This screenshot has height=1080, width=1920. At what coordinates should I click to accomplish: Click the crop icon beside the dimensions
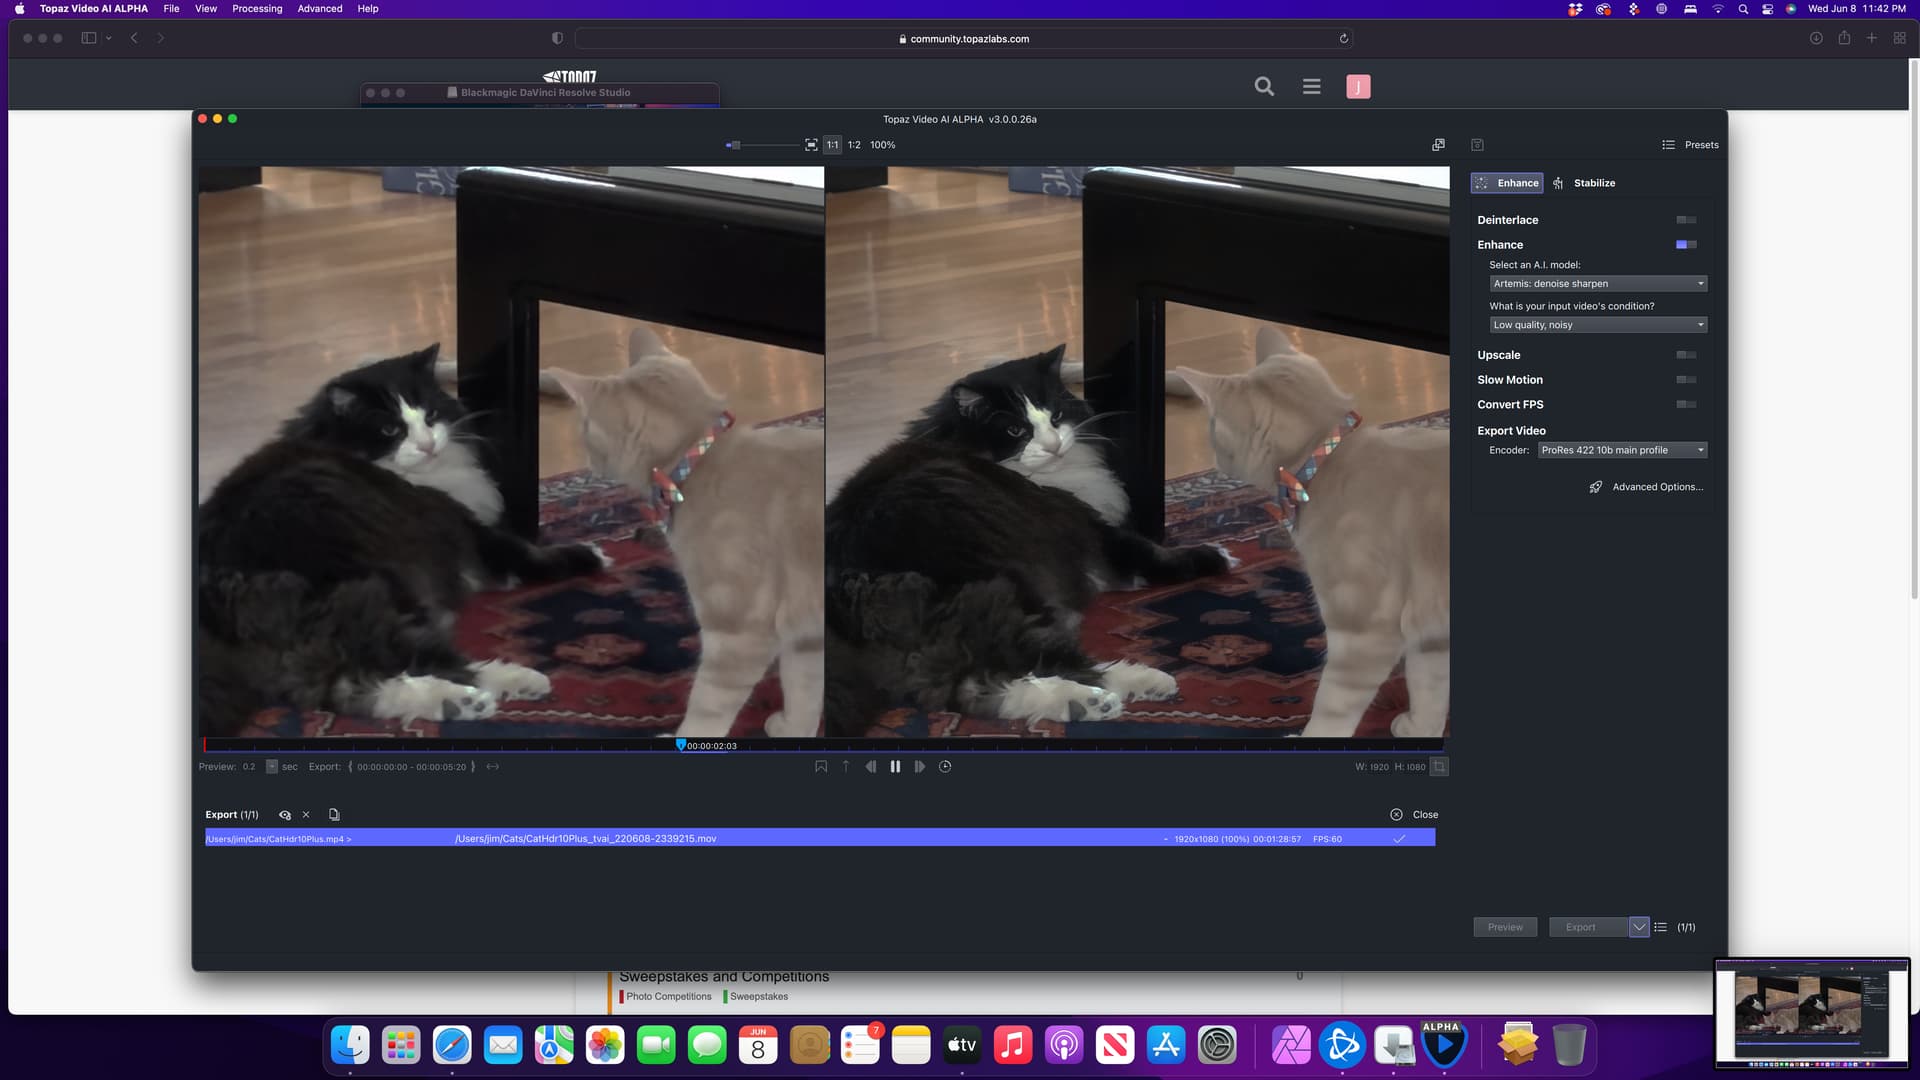pyautogui.click(x=1439, y=767)
